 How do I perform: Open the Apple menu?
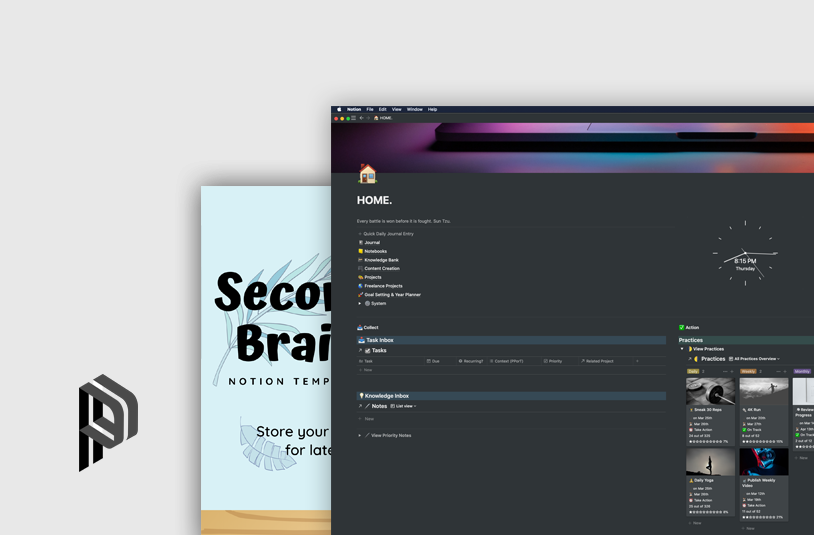pyautogui.click(x=339, y=109)
